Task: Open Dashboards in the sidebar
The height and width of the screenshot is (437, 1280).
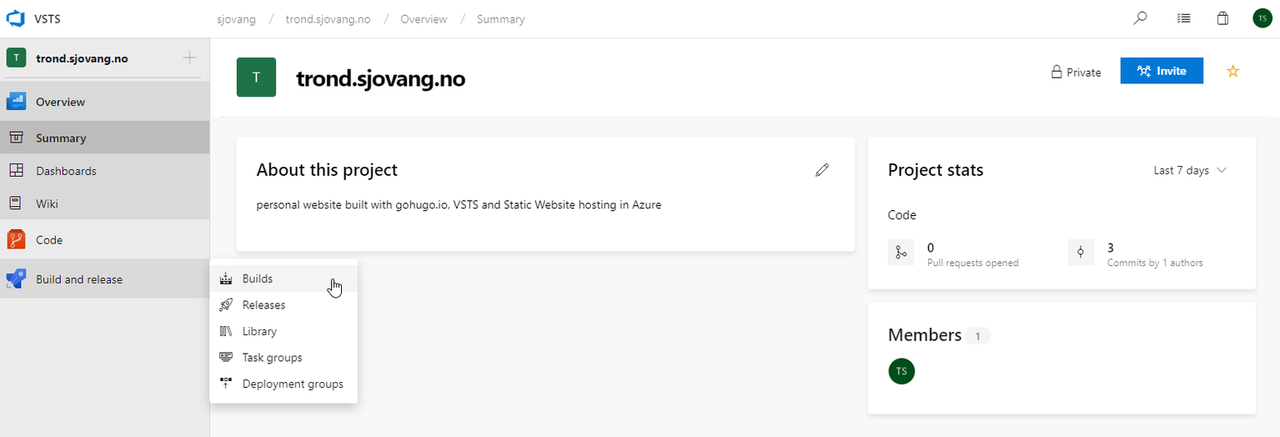Action: click(105, 171)
